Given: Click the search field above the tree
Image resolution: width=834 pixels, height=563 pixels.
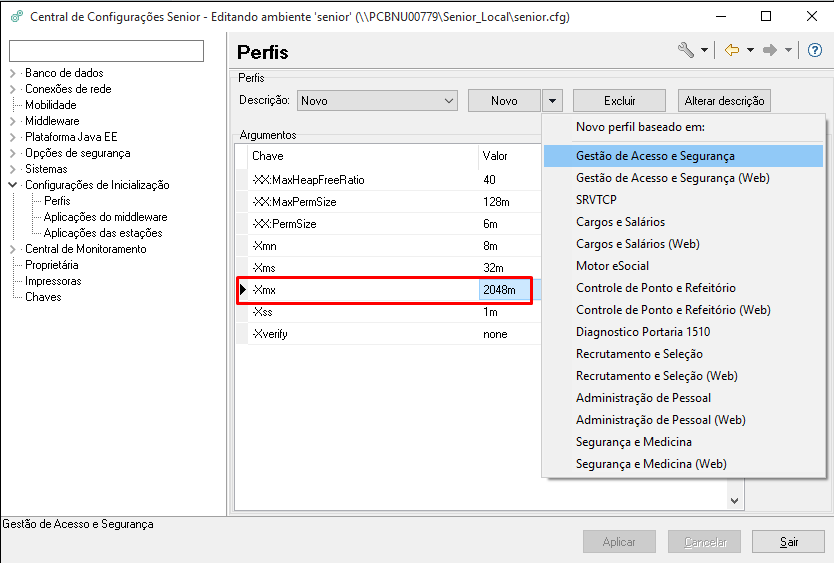Looking at the screenshot, I should (x=106, y=51).
